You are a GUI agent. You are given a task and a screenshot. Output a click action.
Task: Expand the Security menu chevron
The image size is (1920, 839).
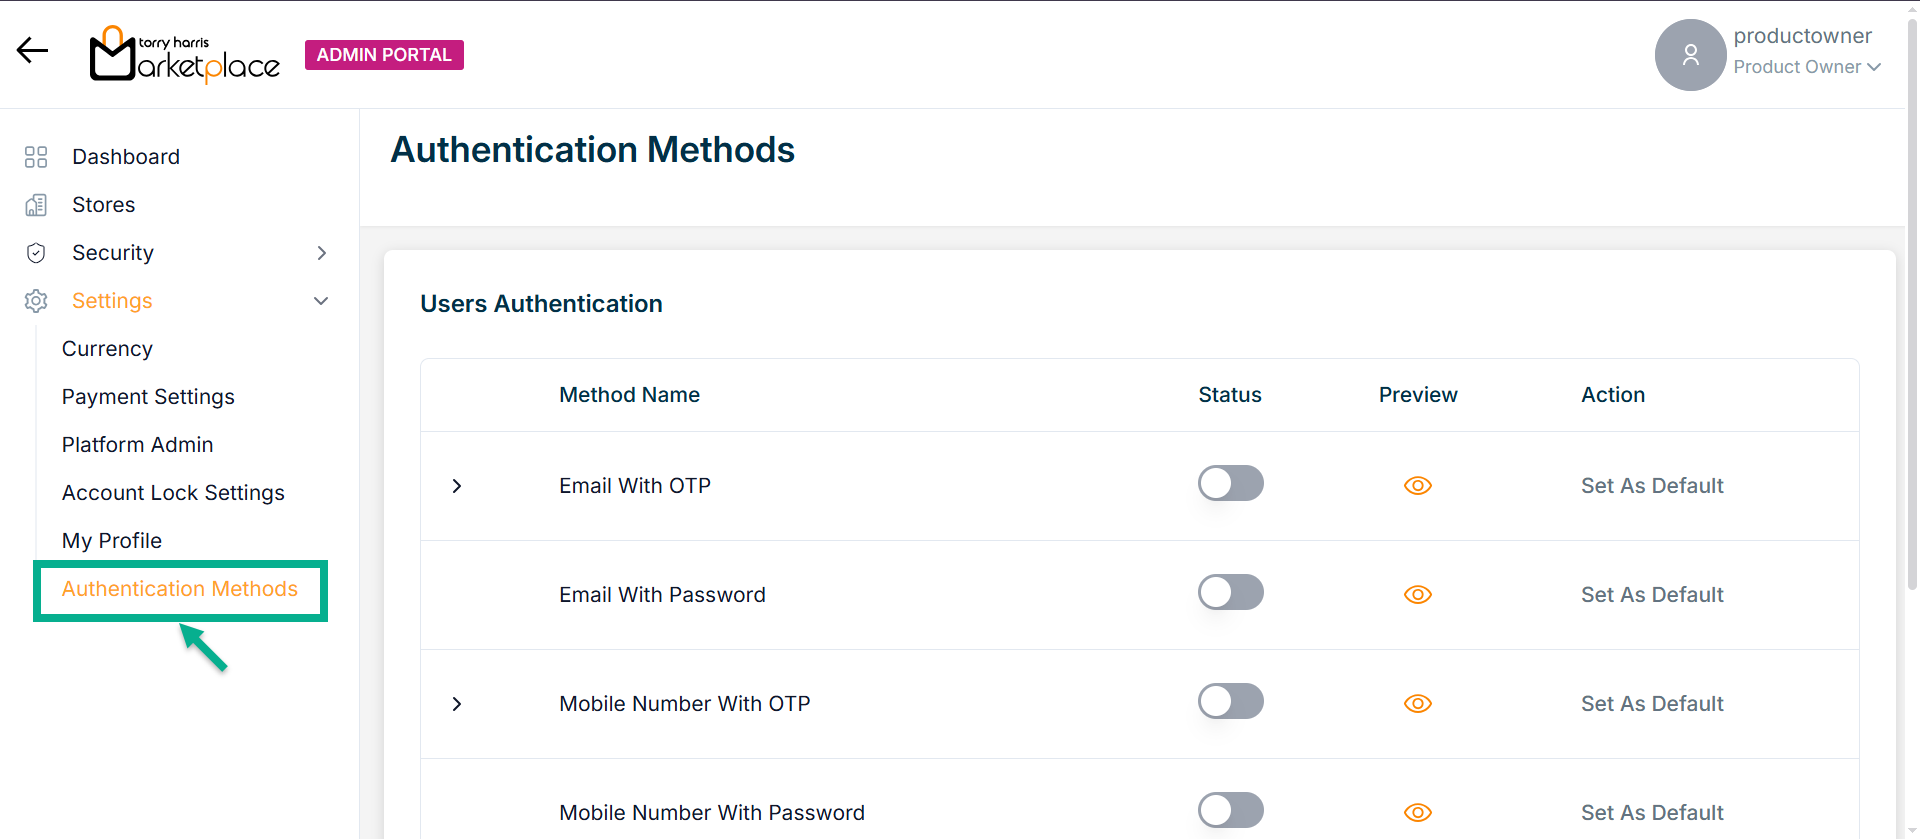coord(321,253)
